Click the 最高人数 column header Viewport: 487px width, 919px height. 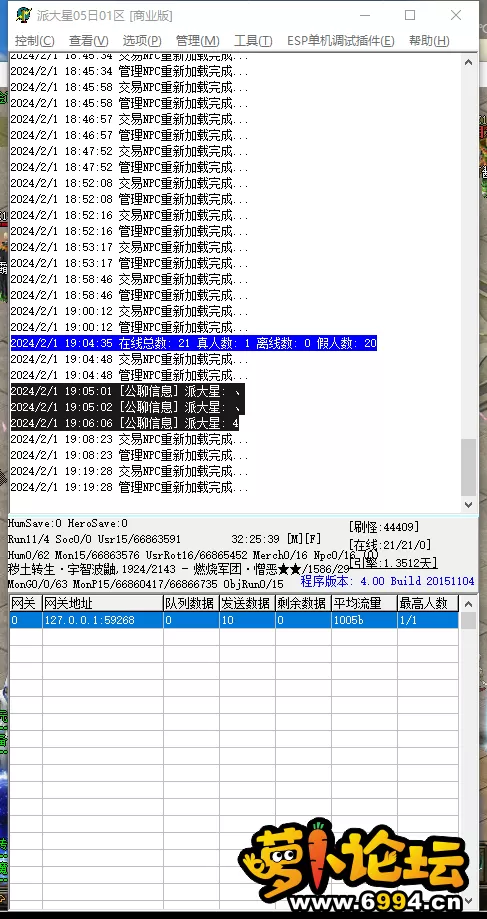(x=428, y=603)
